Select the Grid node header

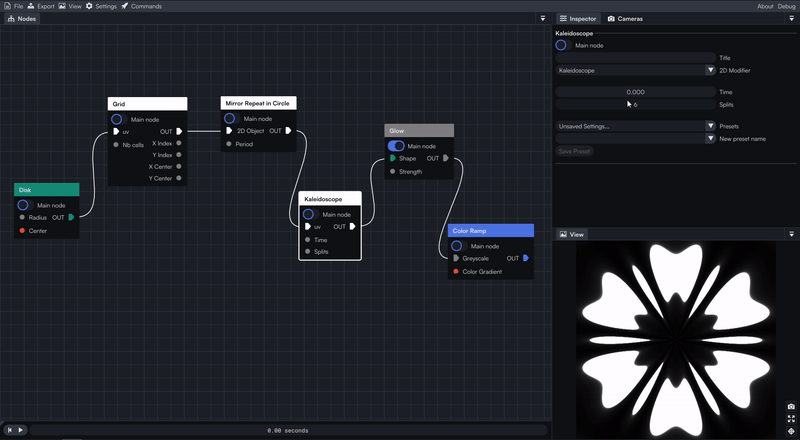[147, 104]
